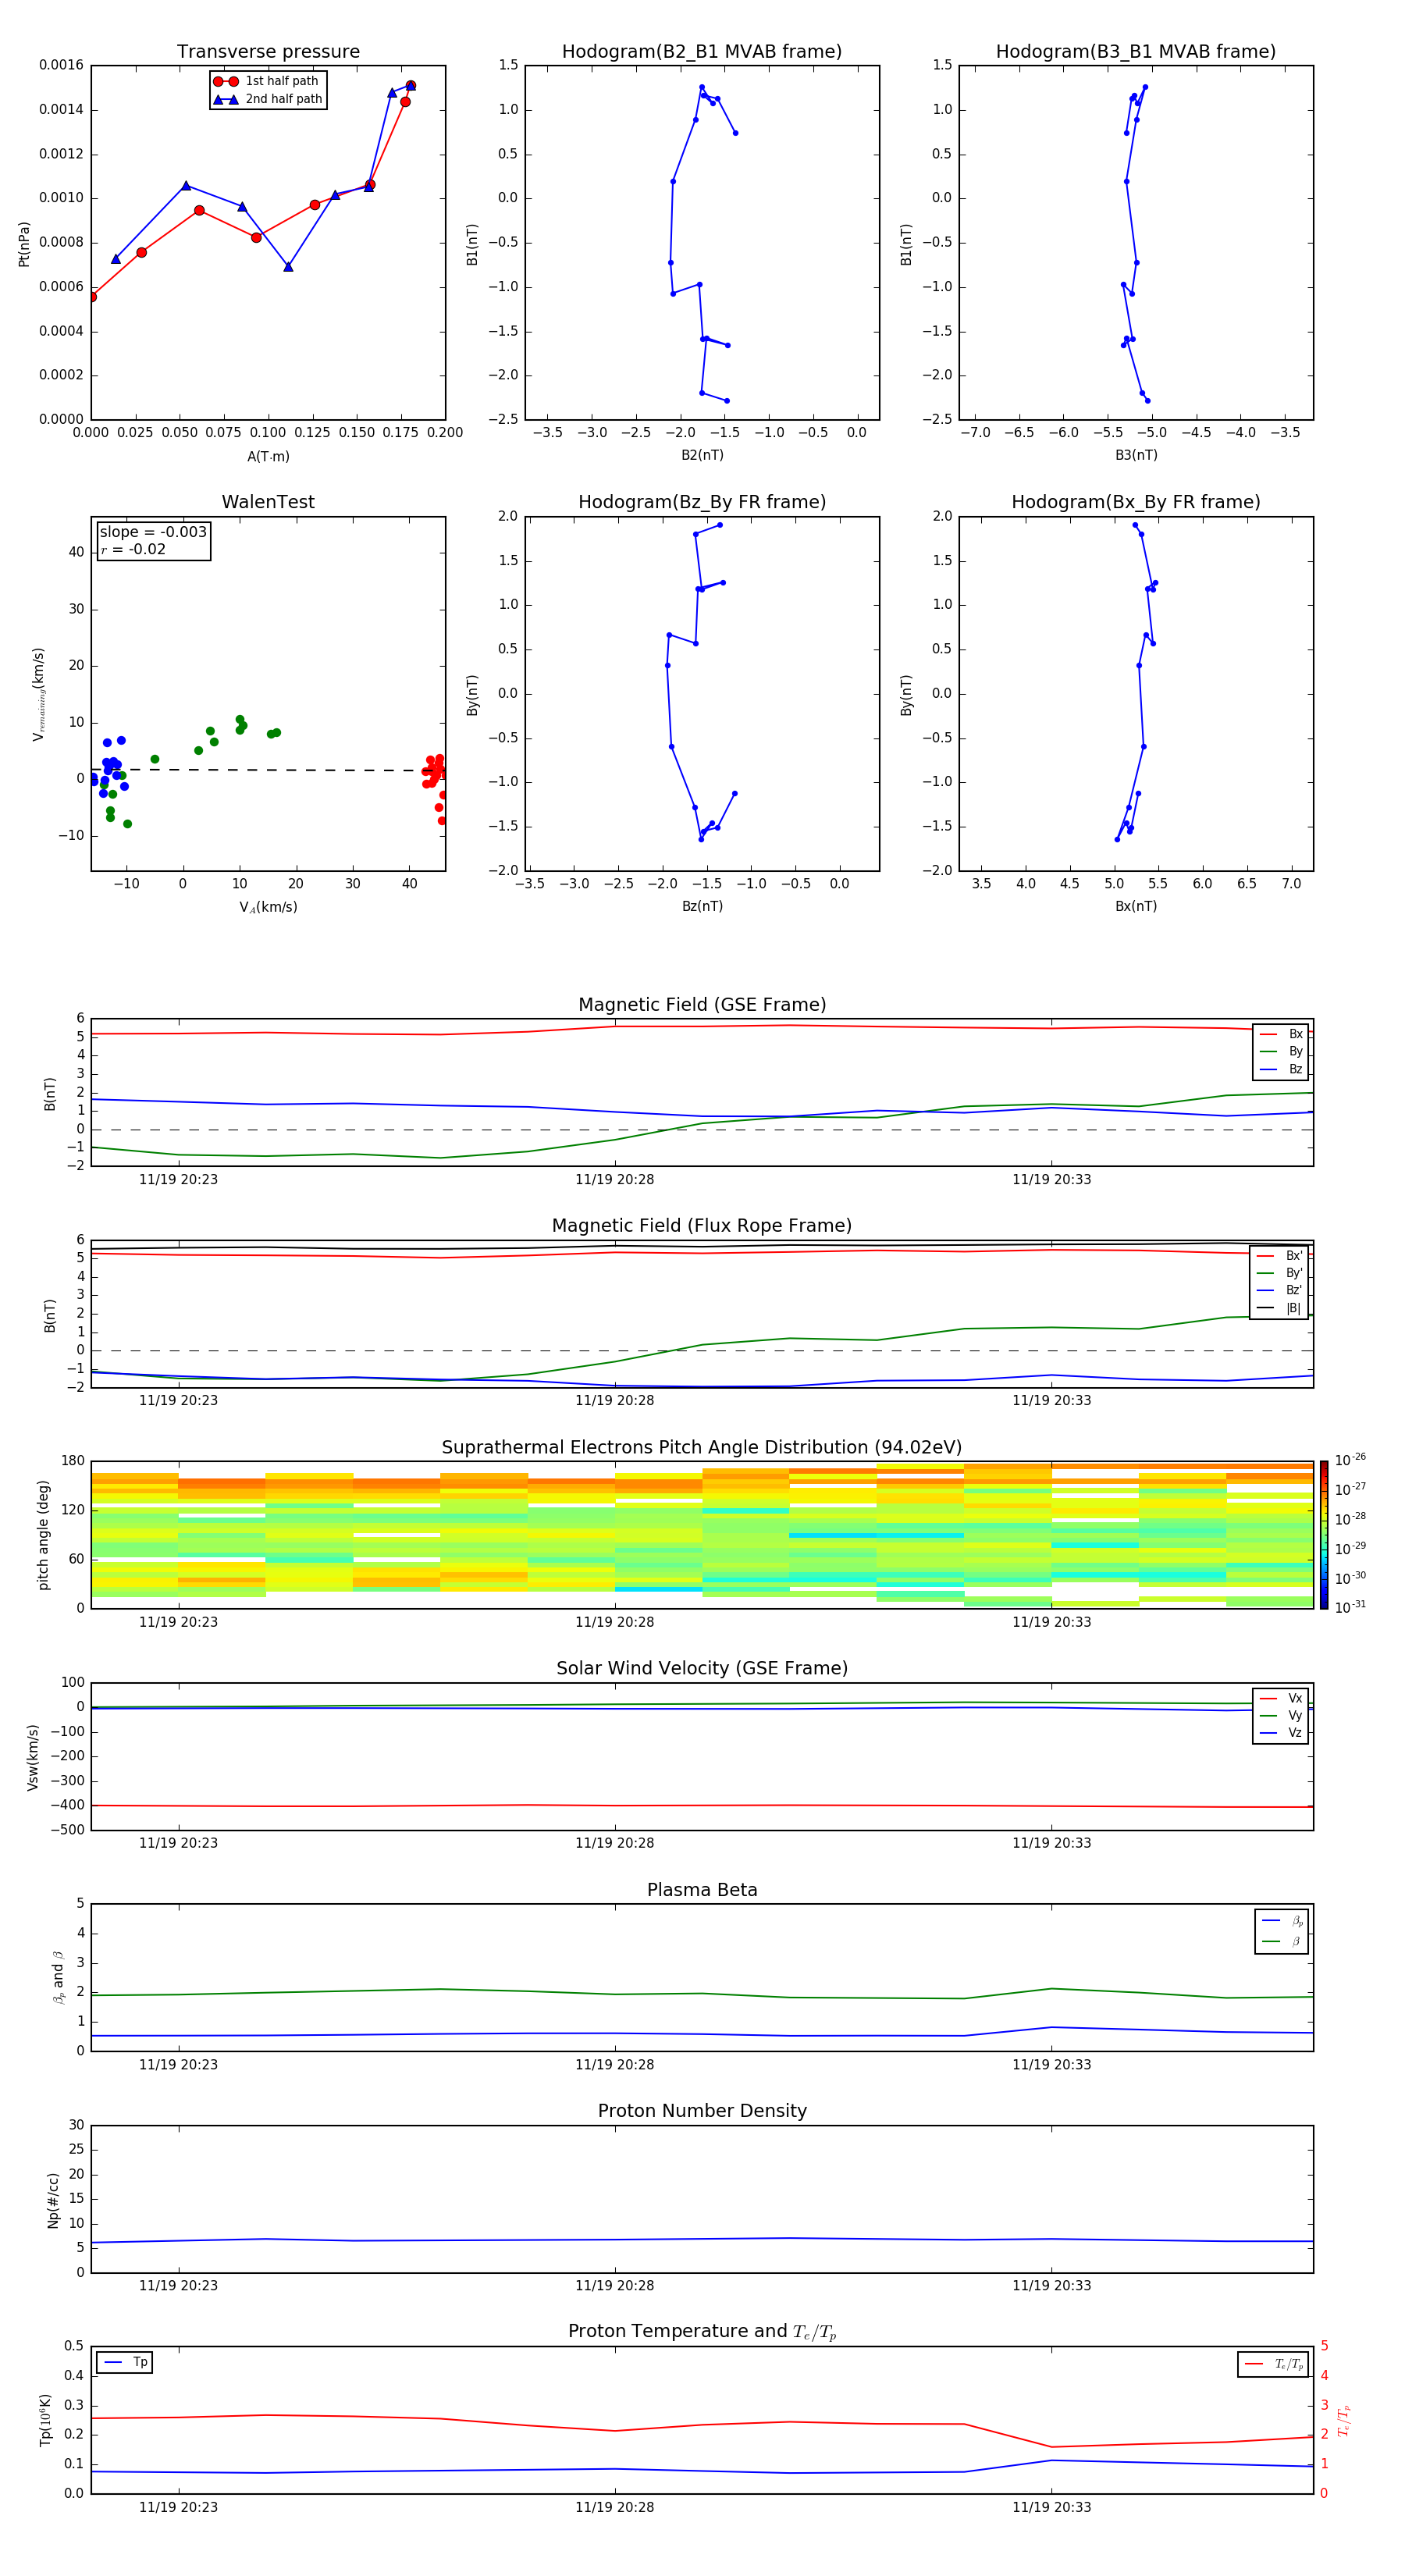The height and width of the screenshot is (2576, 1405).
Task: Click 'By' in GSE magnetic field legend
Action: (x=1295, y=1051)
